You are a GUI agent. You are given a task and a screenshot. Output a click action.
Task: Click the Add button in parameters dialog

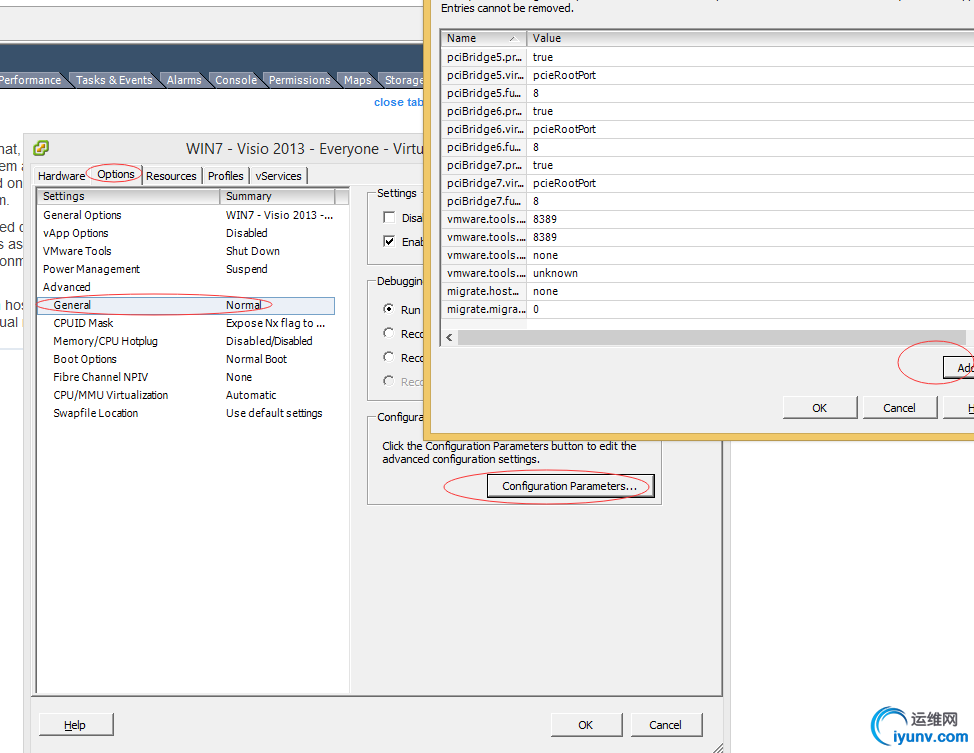pyautogui.click(x=959, y=367)
